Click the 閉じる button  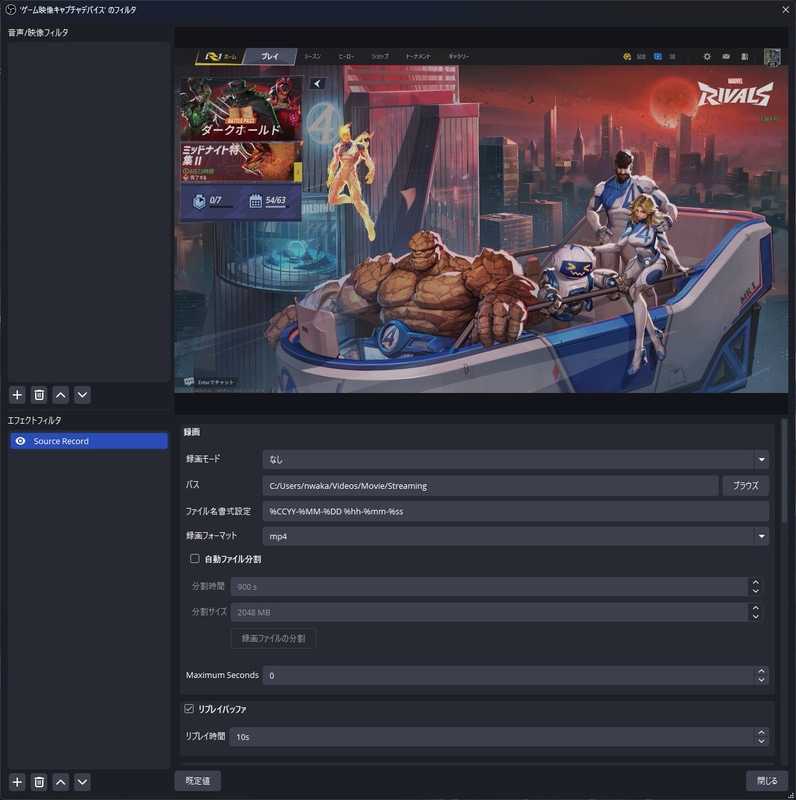[766, 781]
